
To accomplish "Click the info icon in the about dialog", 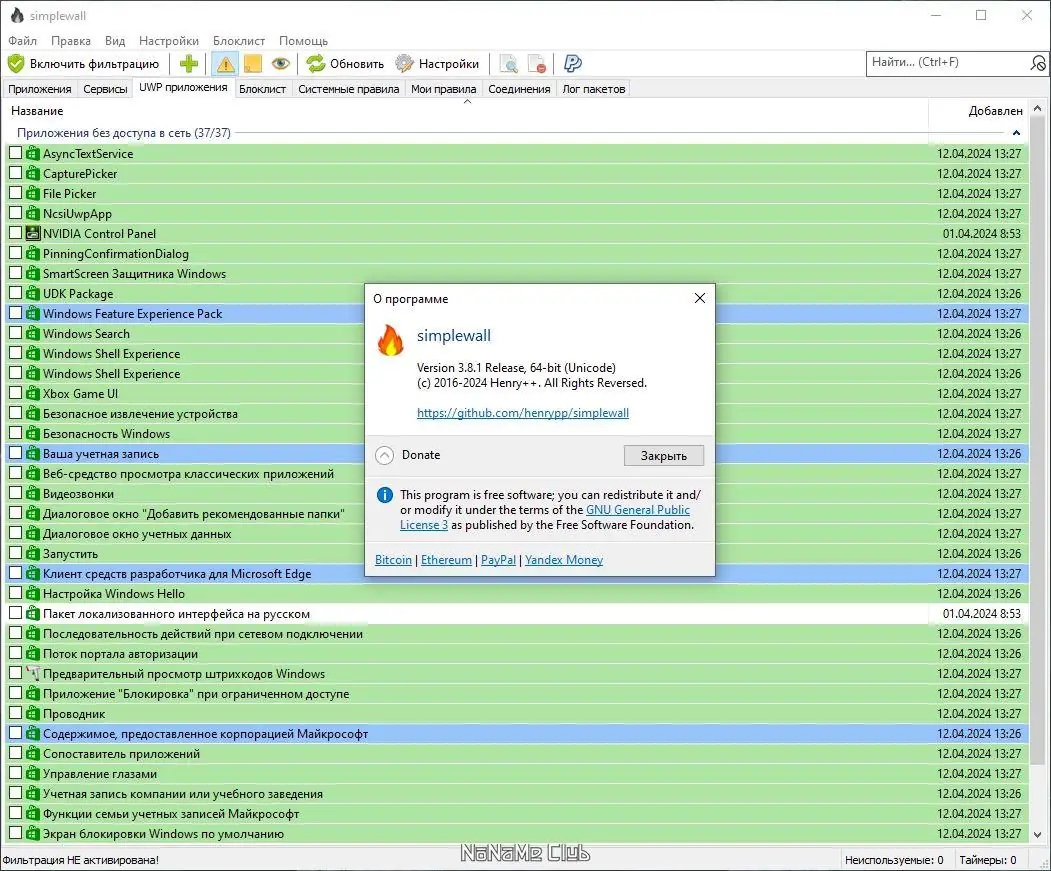I will tap(385, 495).
